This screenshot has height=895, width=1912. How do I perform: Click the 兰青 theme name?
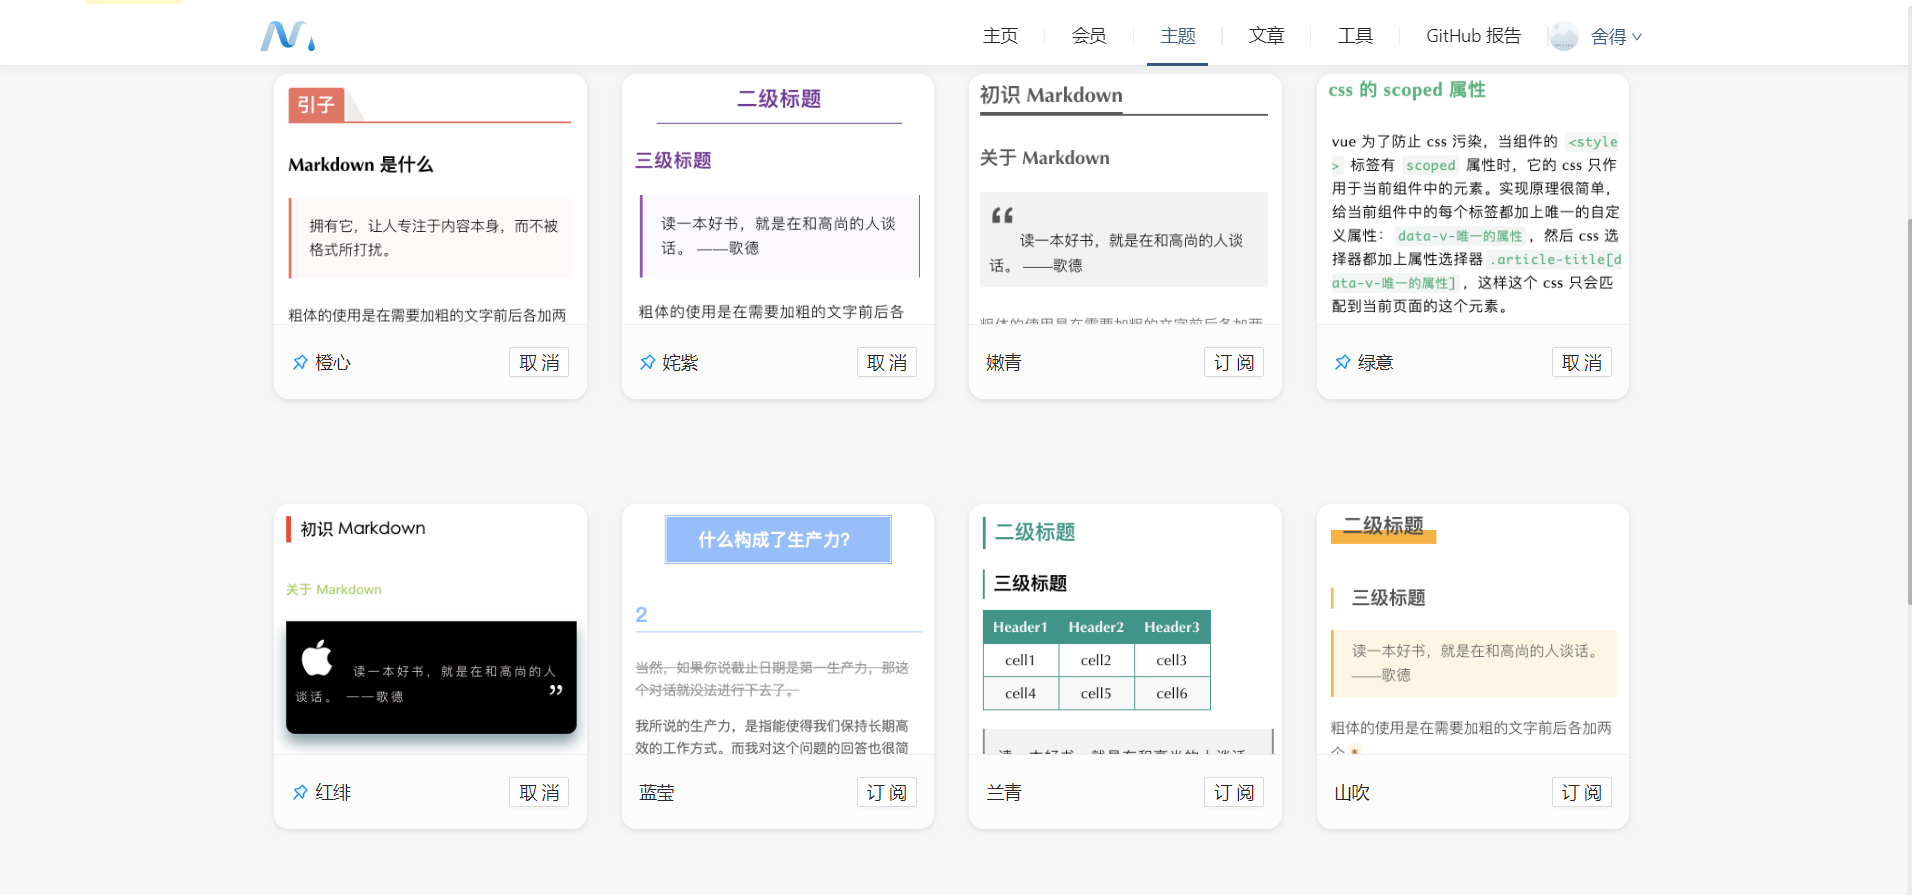coord(1004,792)
